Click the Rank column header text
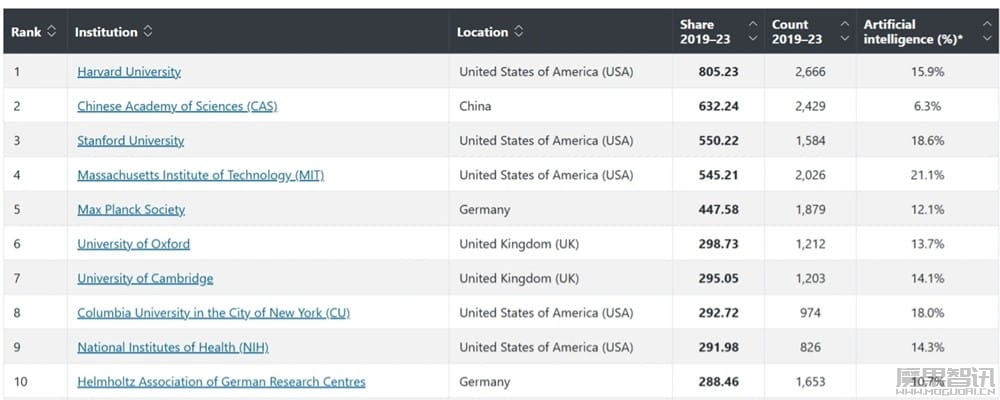The width and height of the screenshot is (1000, 400). [x=26, y=32]
